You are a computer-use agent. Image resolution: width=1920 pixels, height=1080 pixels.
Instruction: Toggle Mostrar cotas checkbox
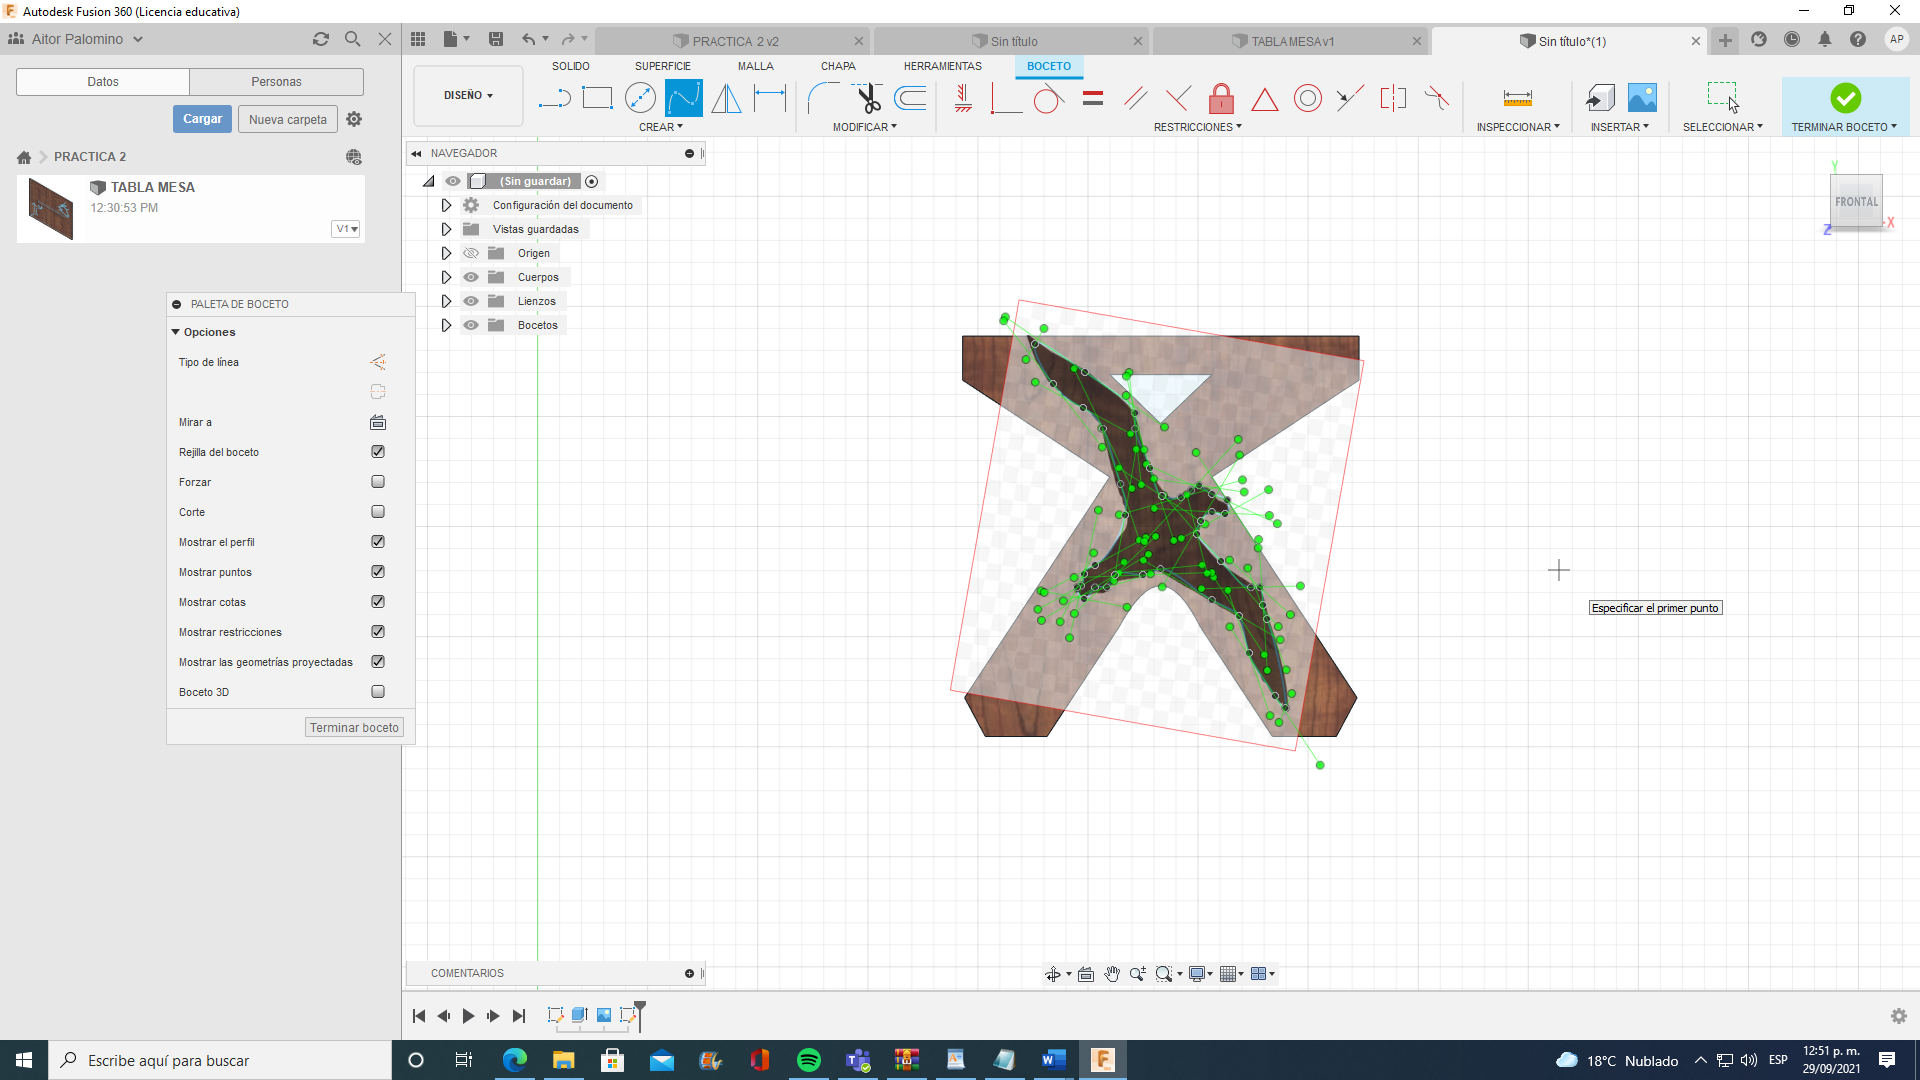click(378, 601)
